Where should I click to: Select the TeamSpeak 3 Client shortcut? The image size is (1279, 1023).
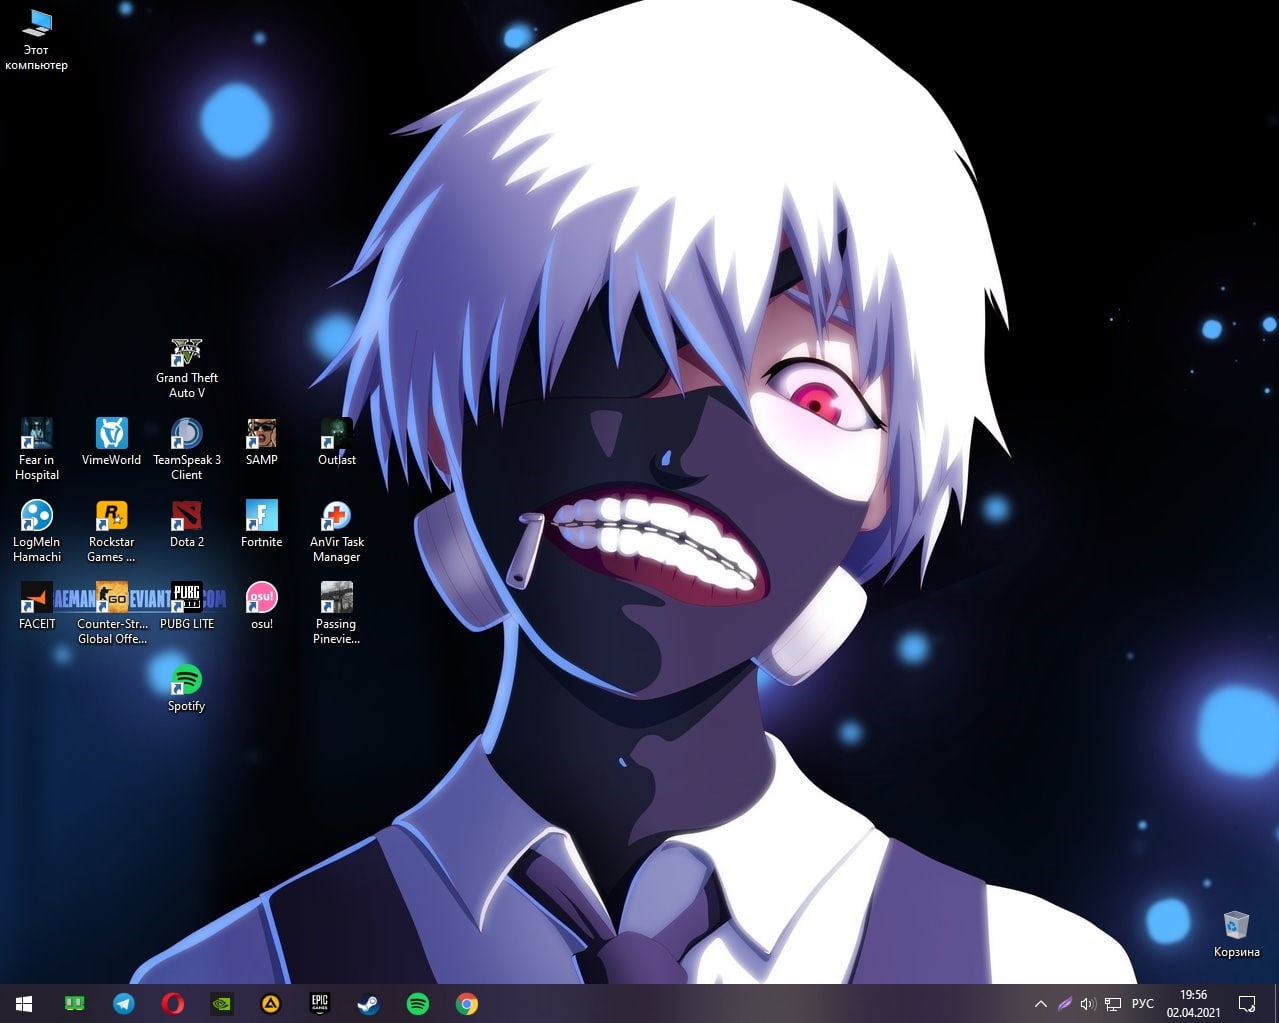(x=186, y=450)
